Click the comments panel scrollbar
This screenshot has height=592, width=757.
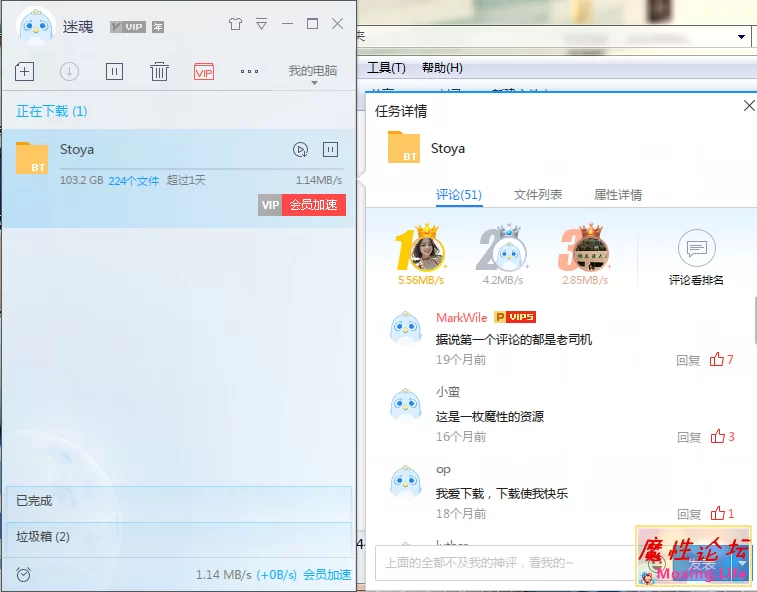tap(755, 321)
